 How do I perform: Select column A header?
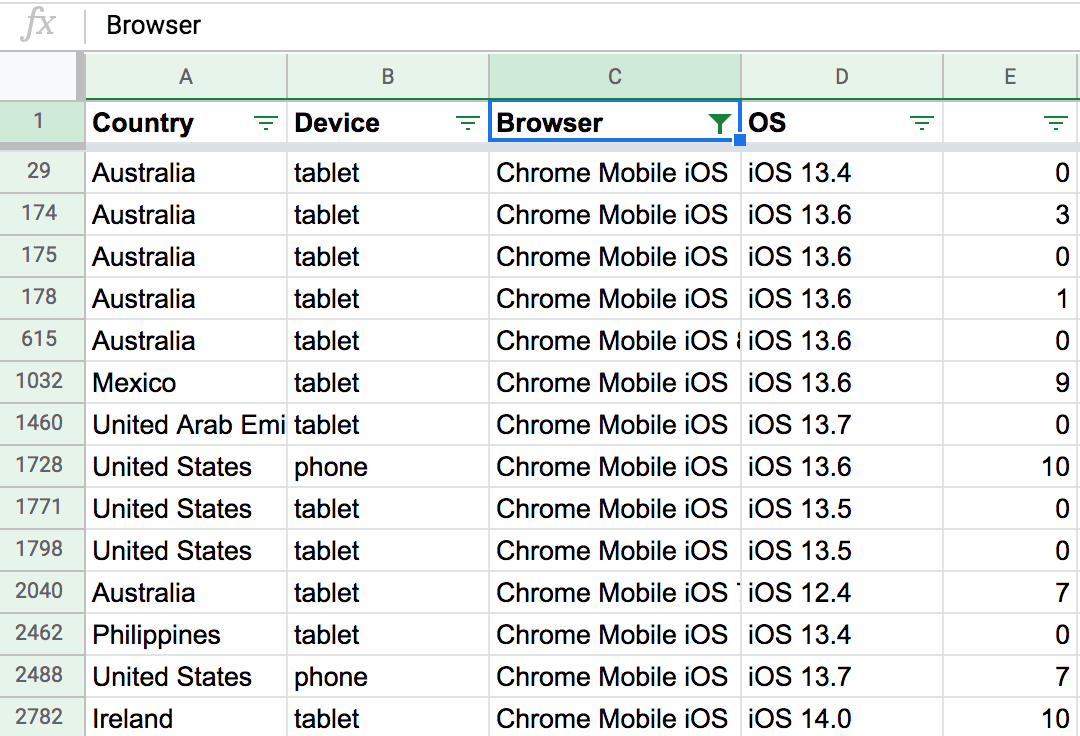click(186, 77)
